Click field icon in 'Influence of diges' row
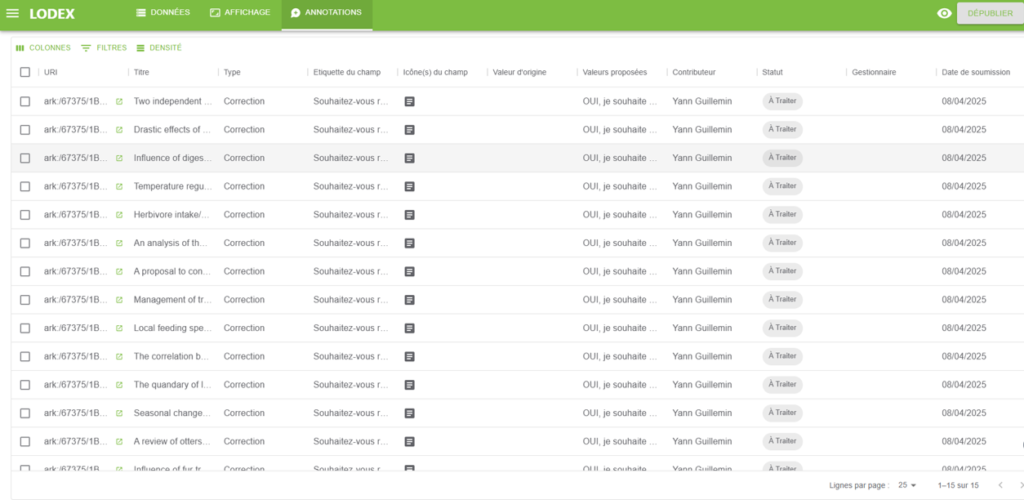Image resolution: width=1024 pixels, height=500 pixels. pyautogui.click(x=409, y=158)
